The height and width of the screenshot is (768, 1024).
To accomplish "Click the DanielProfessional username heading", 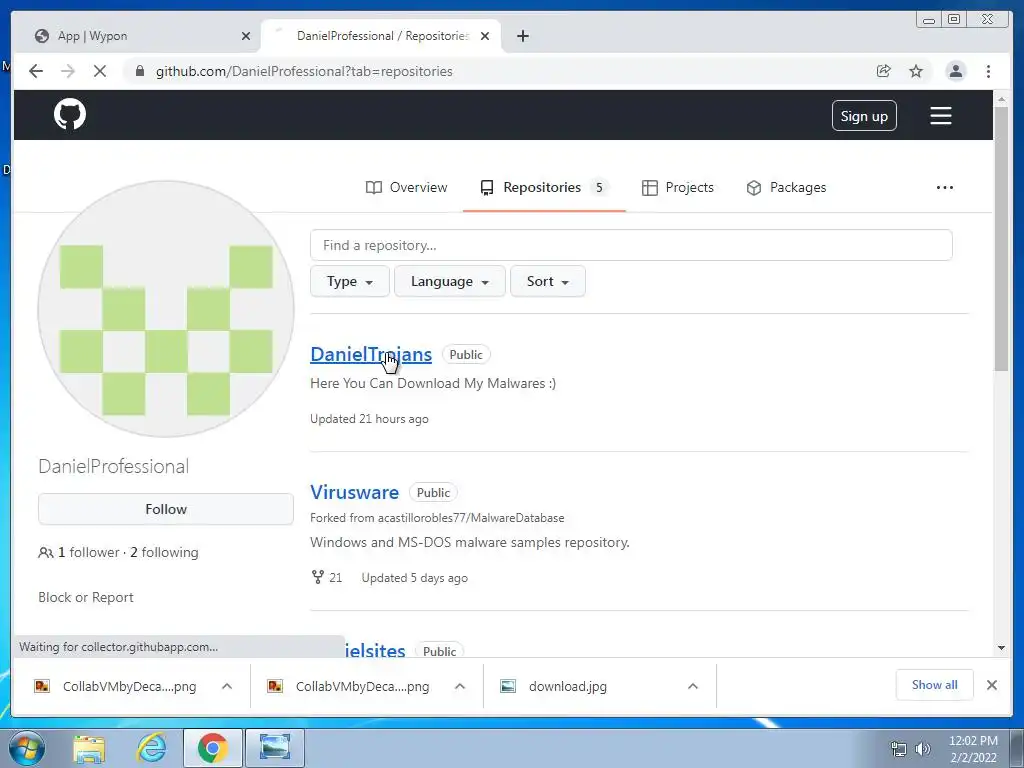I will tap(114, 466).
